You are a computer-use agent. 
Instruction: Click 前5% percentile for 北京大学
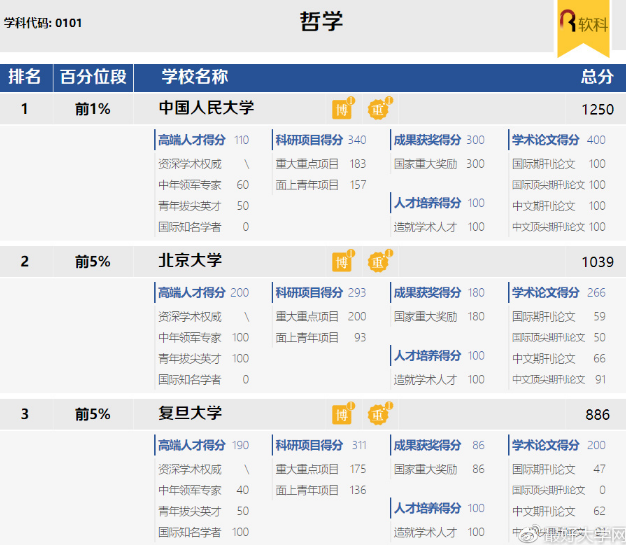93,262
